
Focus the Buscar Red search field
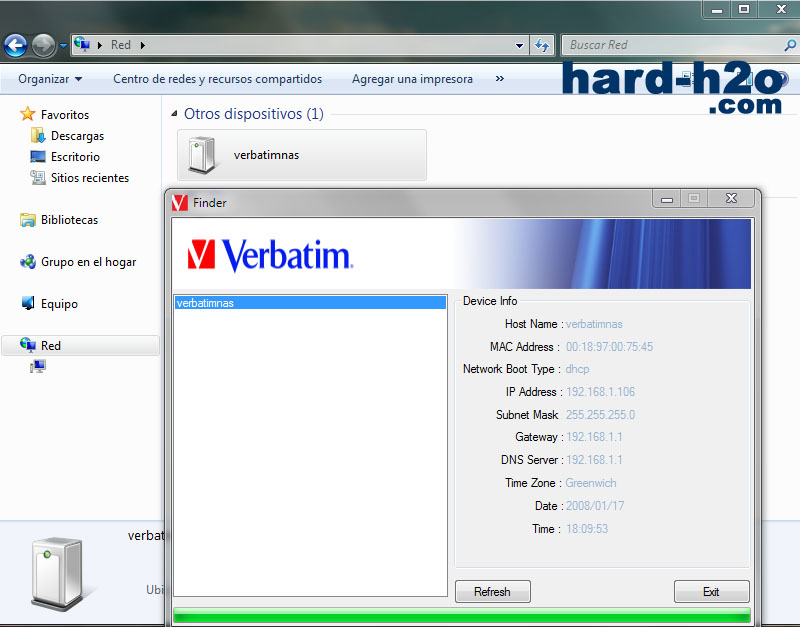click(x=673, y=45)
